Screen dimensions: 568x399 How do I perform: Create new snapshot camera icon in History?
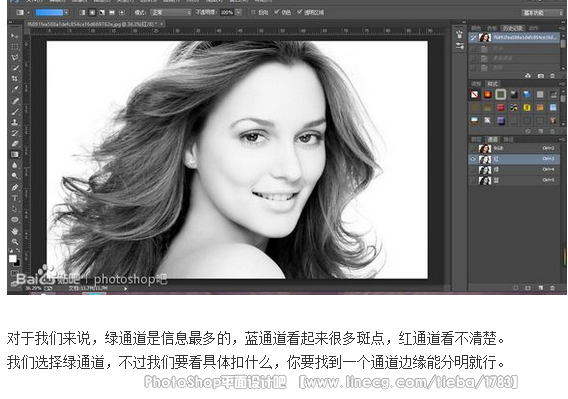click(540, 76)
